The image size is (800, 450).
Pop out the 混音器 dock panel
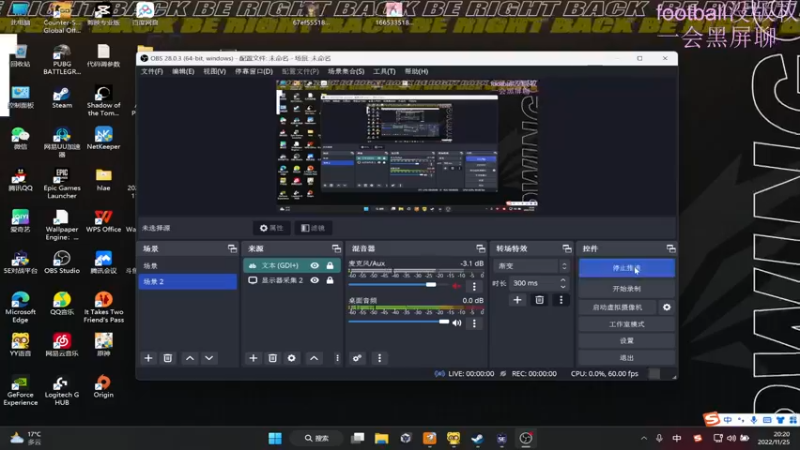click(x=481, y=248)
